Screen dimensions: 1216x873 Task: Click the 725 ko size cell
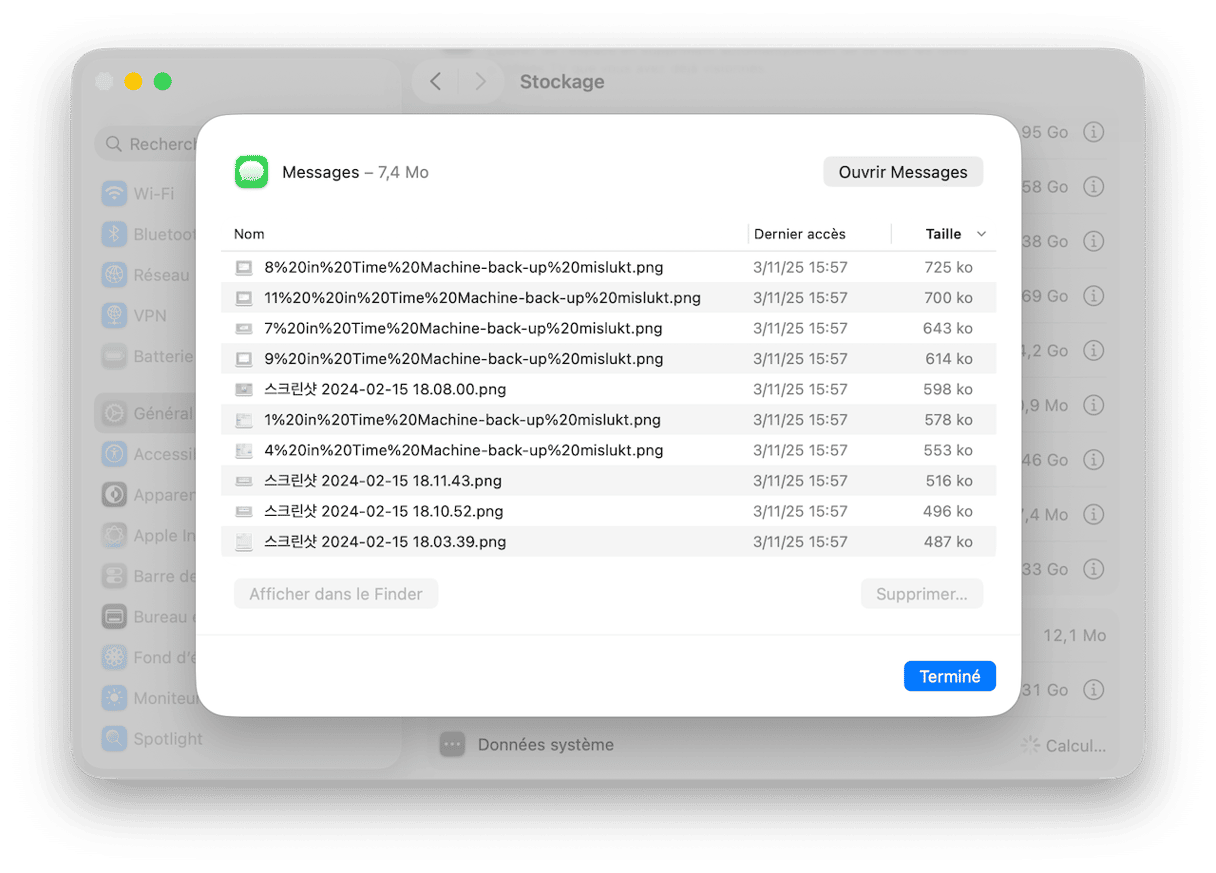pos(948,268)
